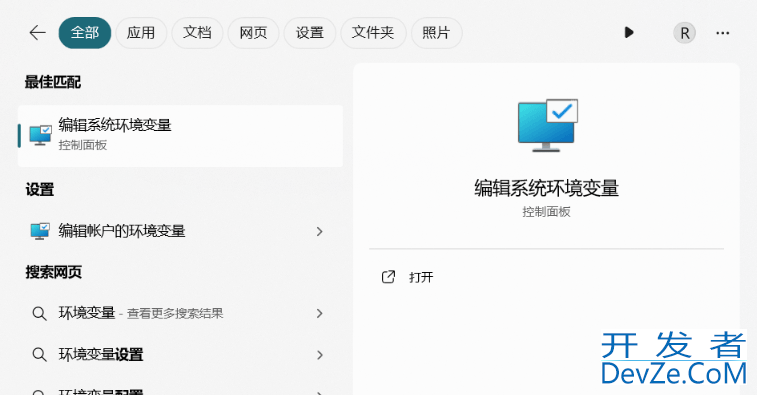This screenshot has width=757, height=395.
Task: Click the large monitor icon in the preview pane
Action: (547, 126)
